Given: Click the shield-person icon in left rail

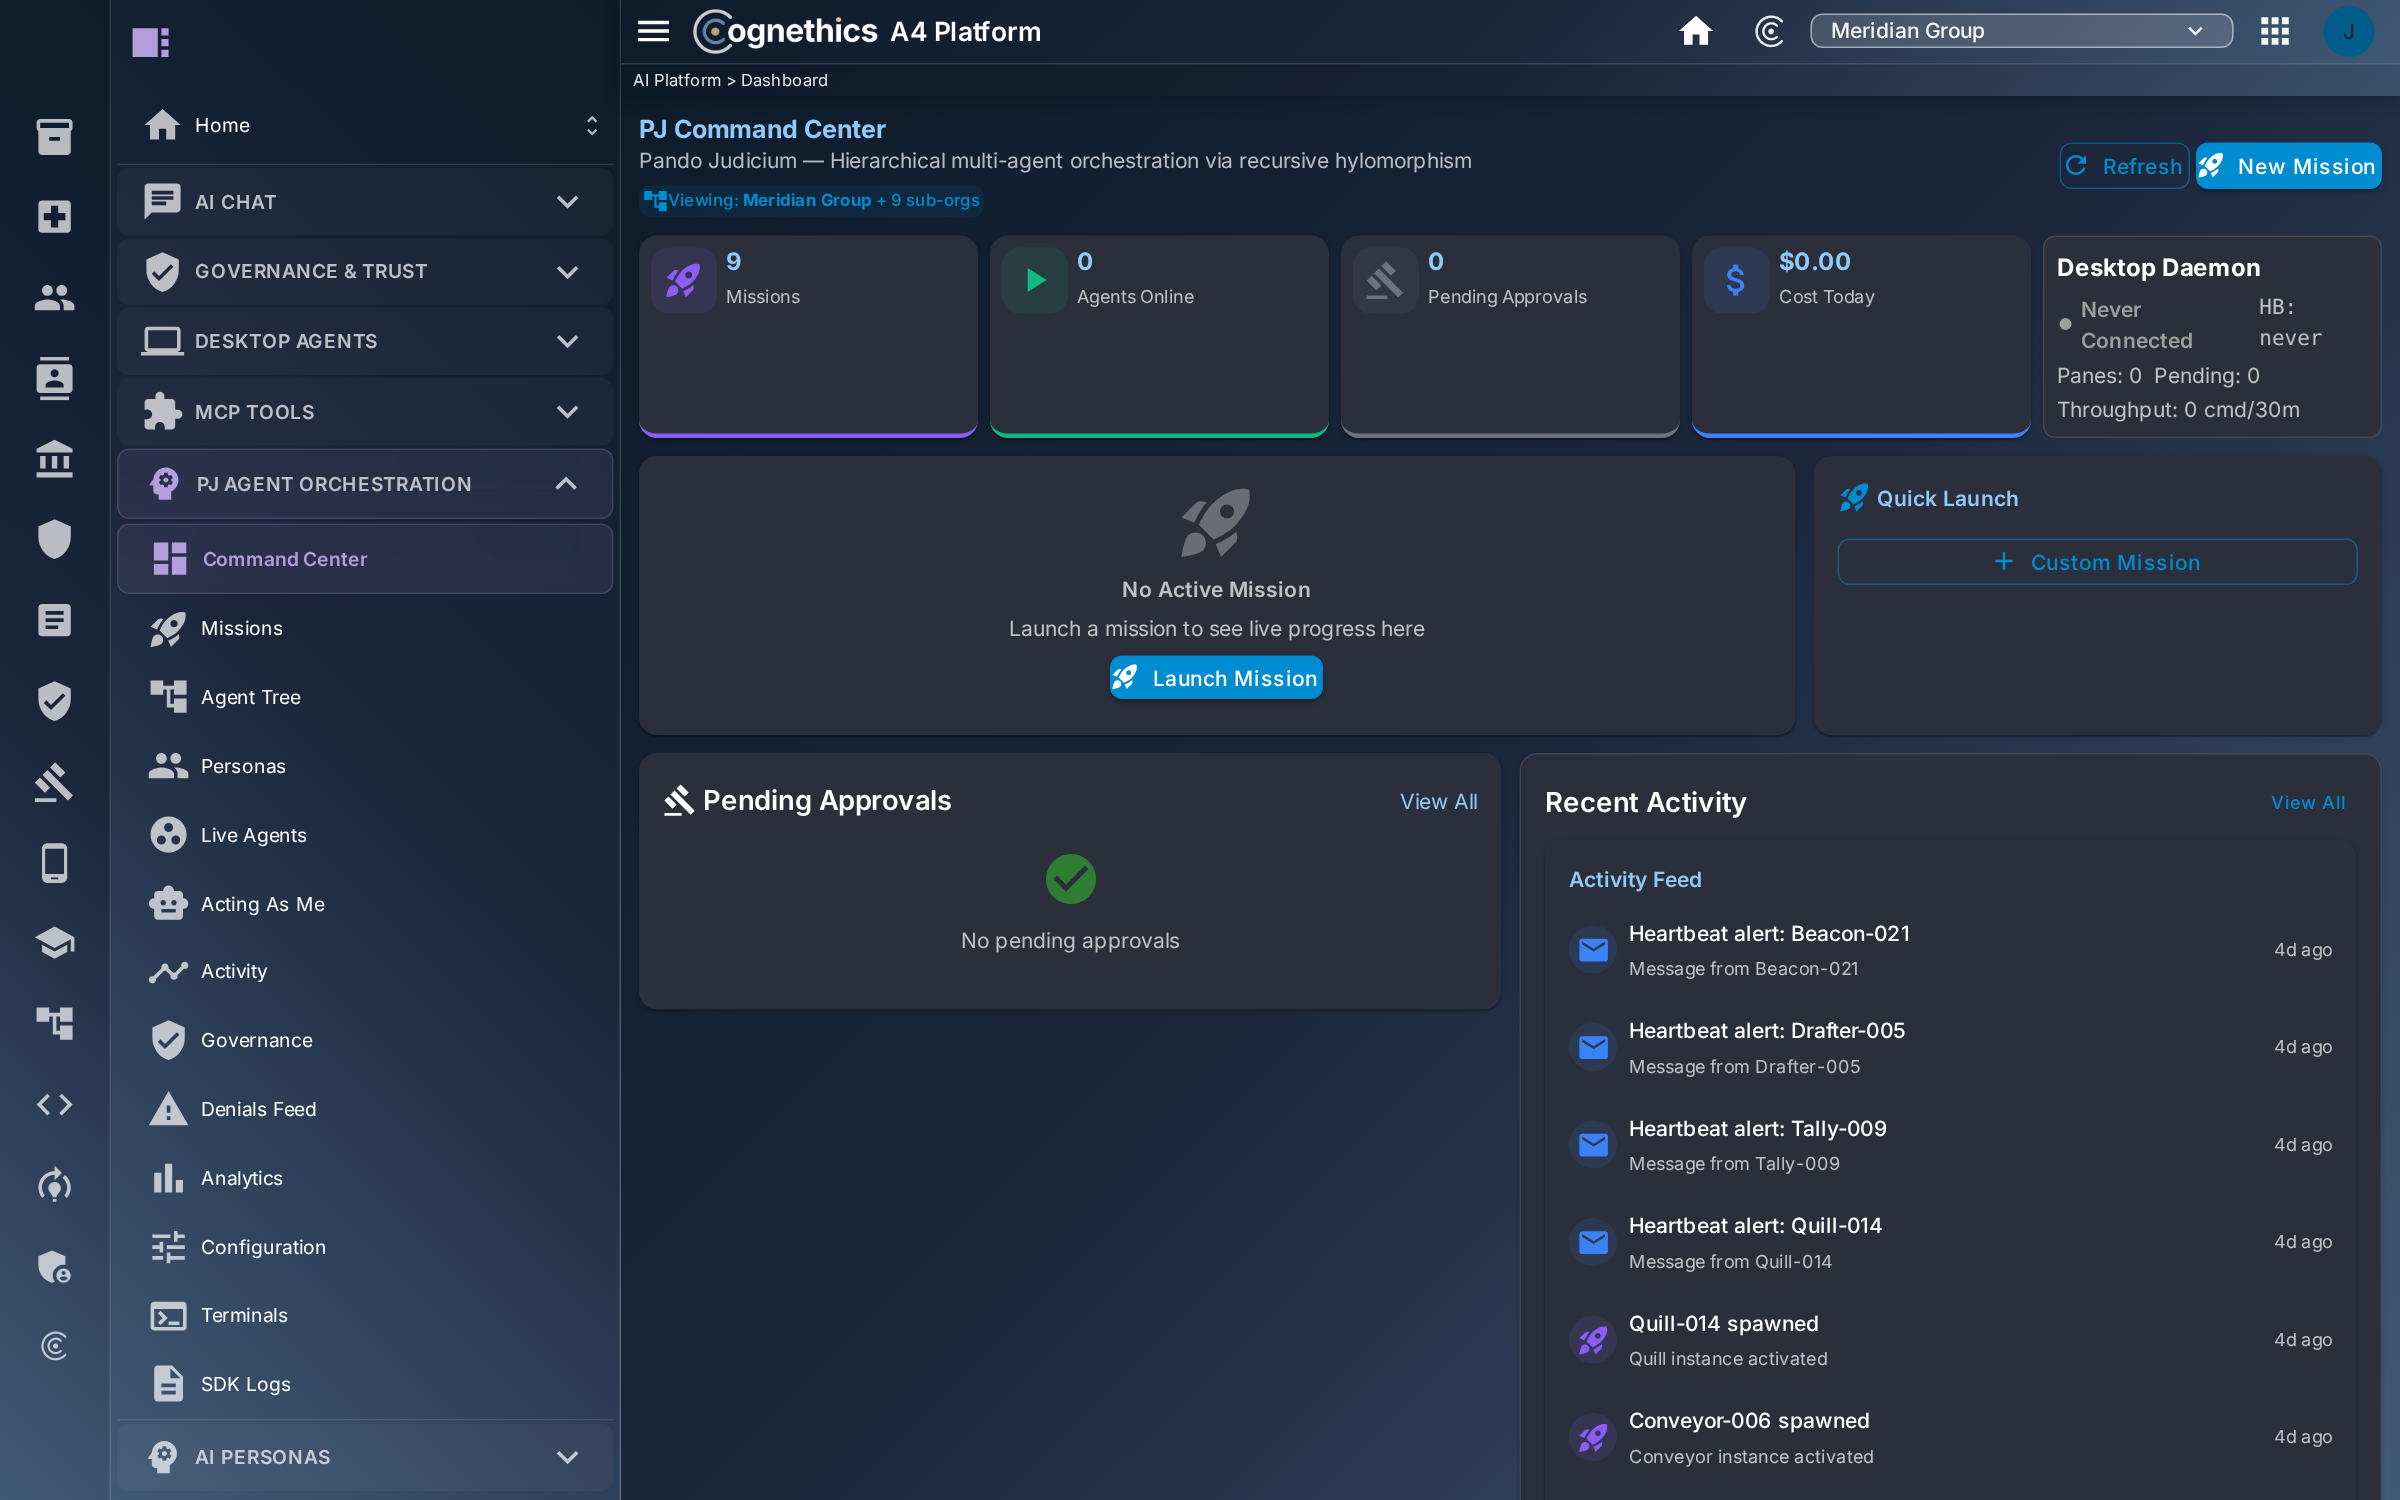Looking at the screenshot, I should click(54, 1266).
